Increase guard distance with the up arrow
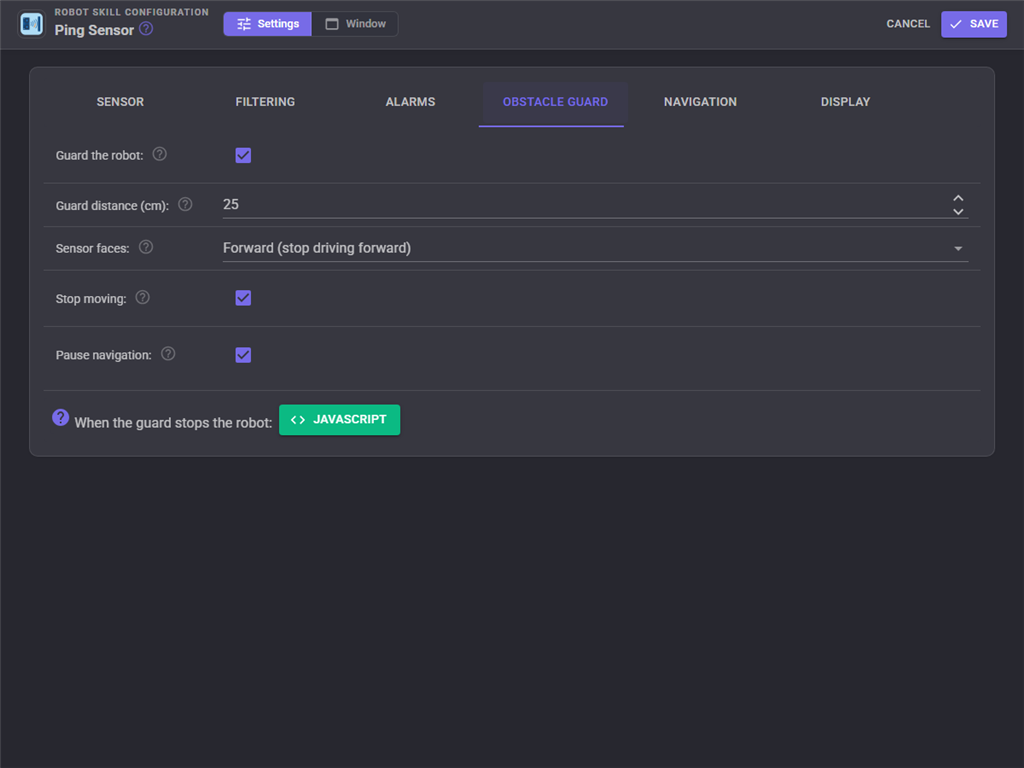The width and height of the screenshot is (1024, 768). pyautogui.click(x=958, y=198)
